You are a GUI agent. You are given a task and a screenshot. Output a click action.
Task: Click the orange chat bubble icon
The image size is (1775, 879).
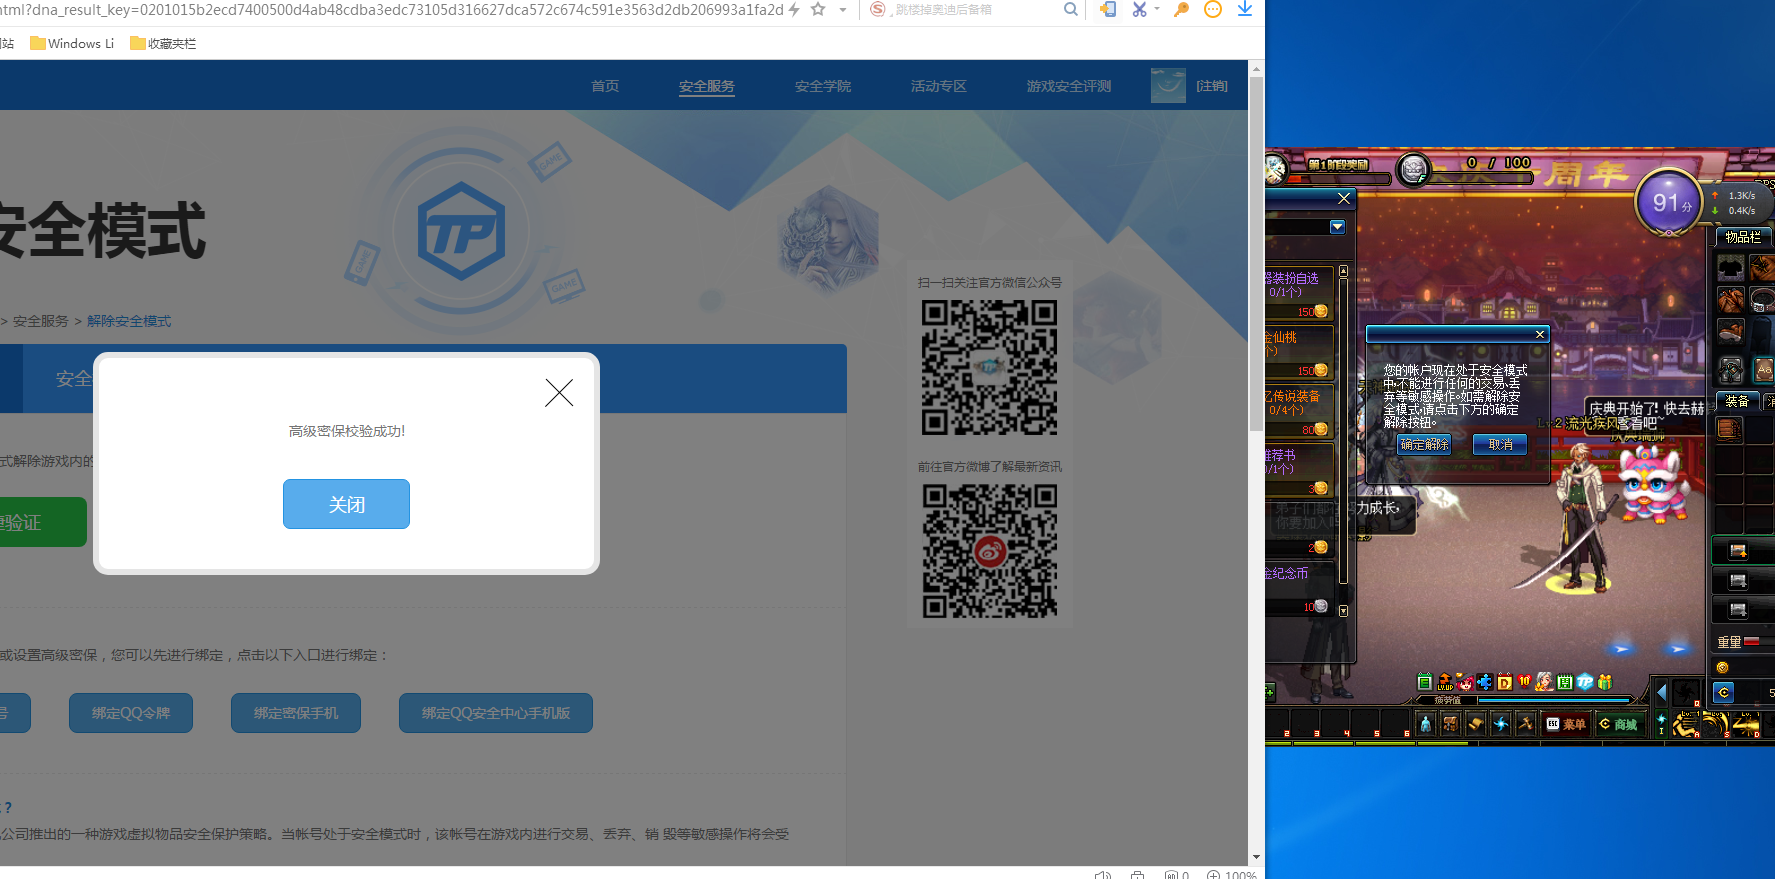click(1213, 10)
